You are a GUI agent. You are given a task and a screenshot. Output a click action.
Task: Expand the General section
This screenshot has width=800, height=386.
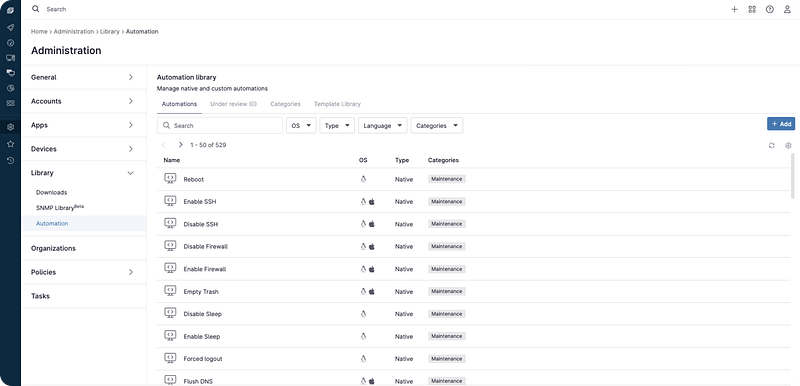pos(84,78)
